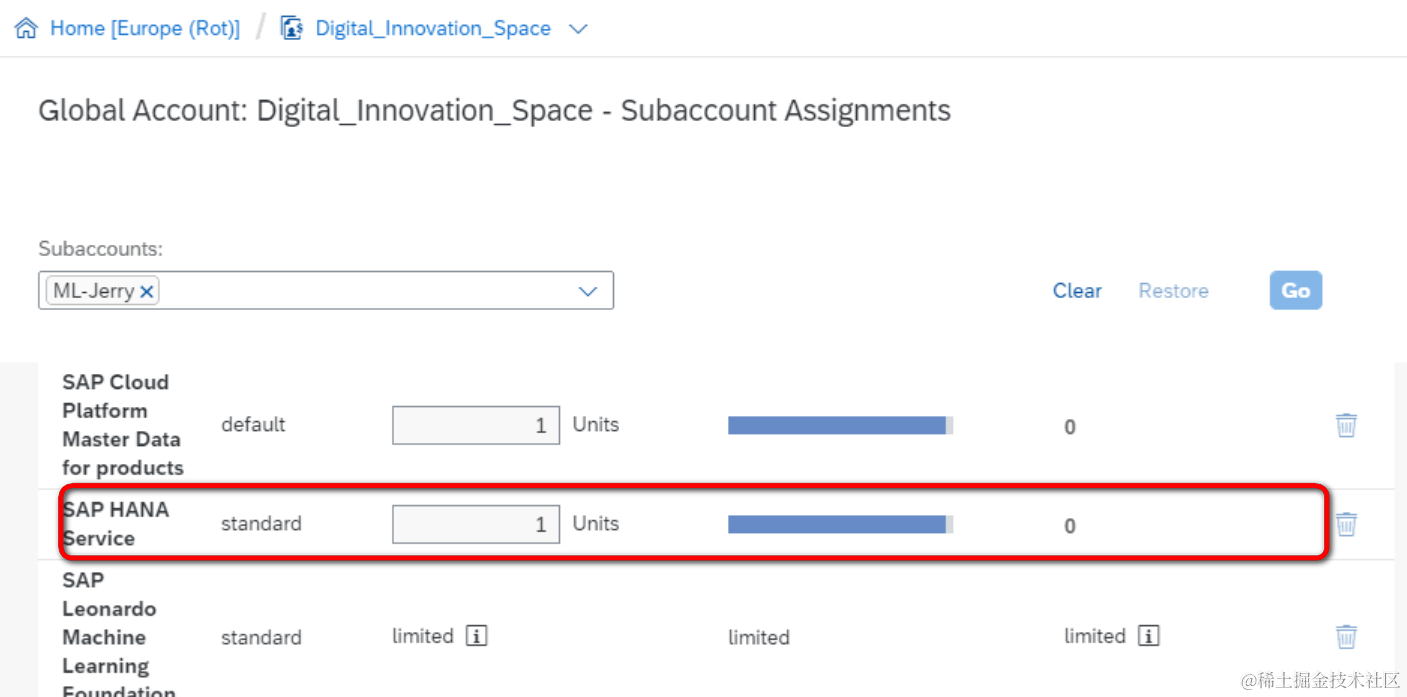
Task: Expand the Digital_Innovation_Space breadcrumb chevron
Action: (x=578, y=29)
